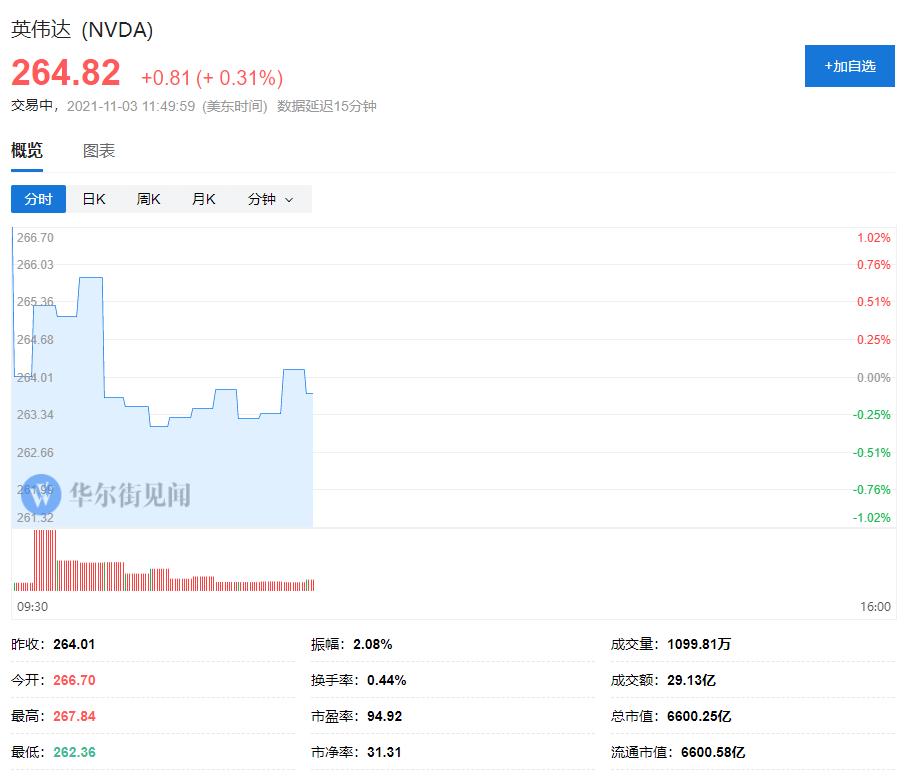
Task: Show the 月K monthly candlestick chart
Action: (204, 199)
